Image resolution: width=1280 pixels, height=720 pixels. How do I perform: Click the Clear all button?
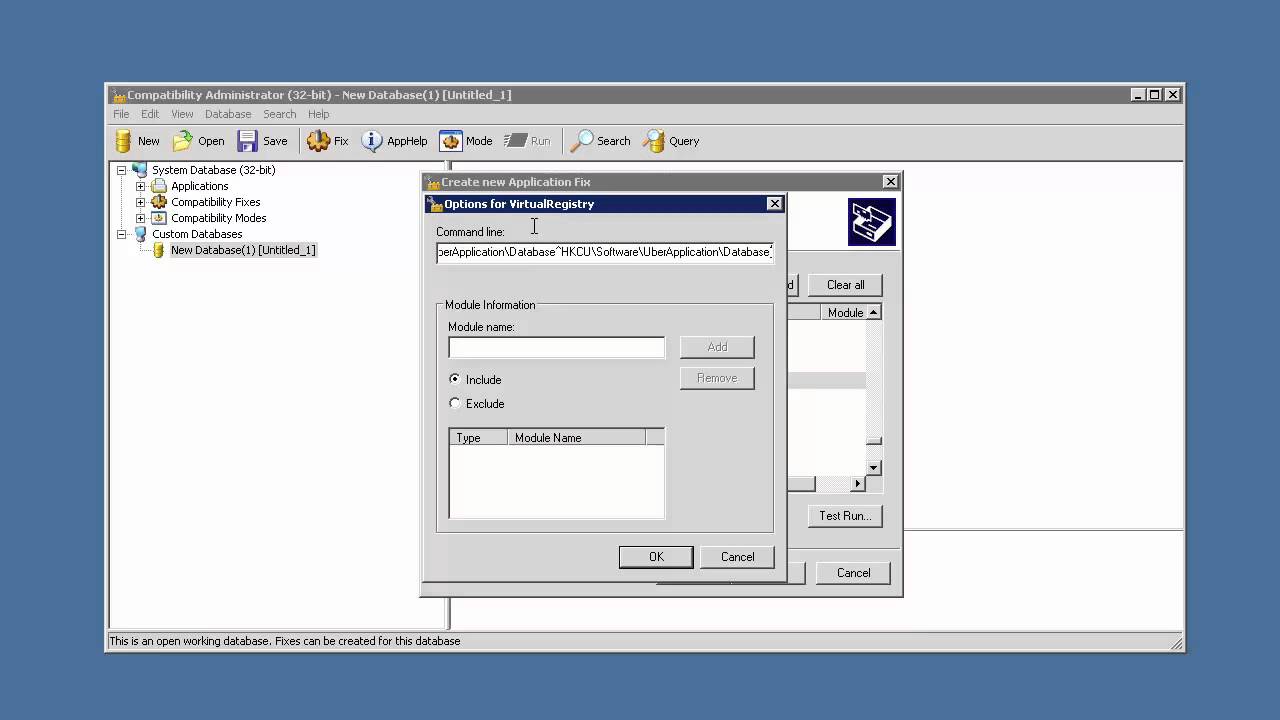click(845, 285)
